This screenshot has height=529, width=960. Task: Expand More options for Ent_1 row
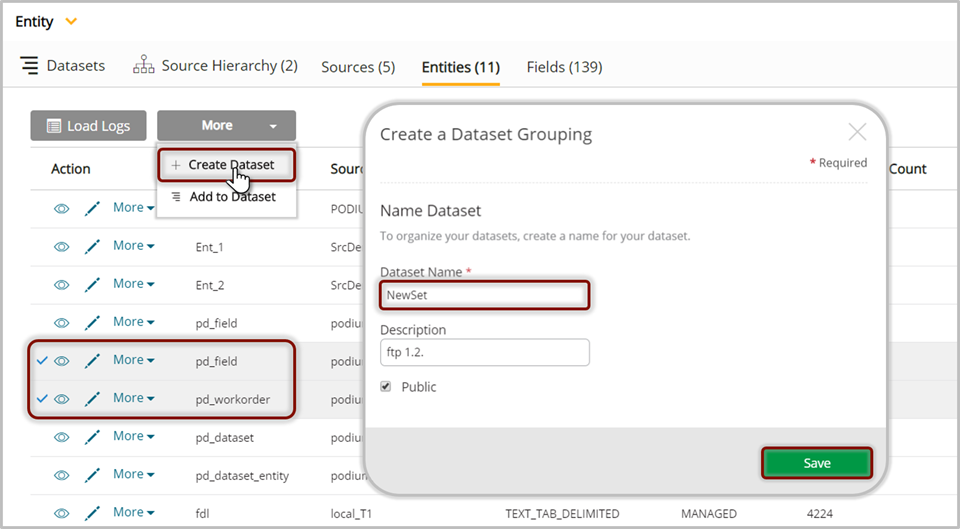133,246
